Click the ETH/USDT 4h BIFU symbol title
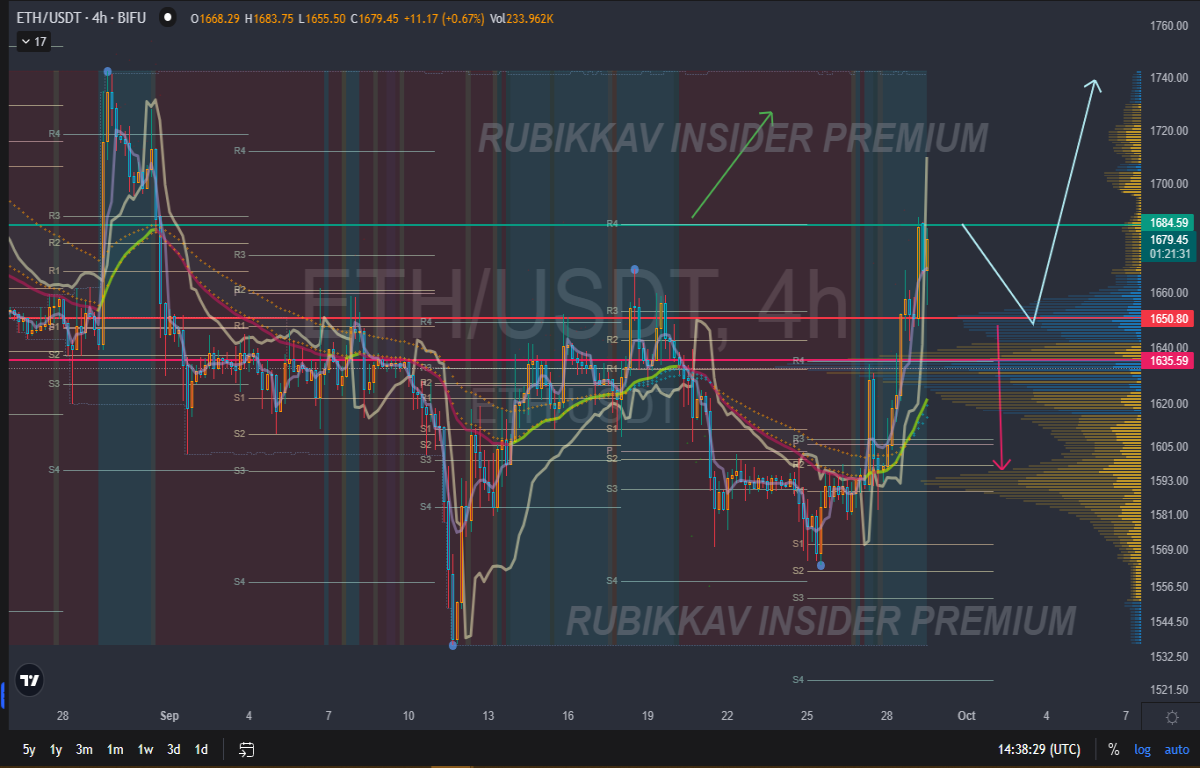This screenshot has height=768, width=1200. coord(81,17)
